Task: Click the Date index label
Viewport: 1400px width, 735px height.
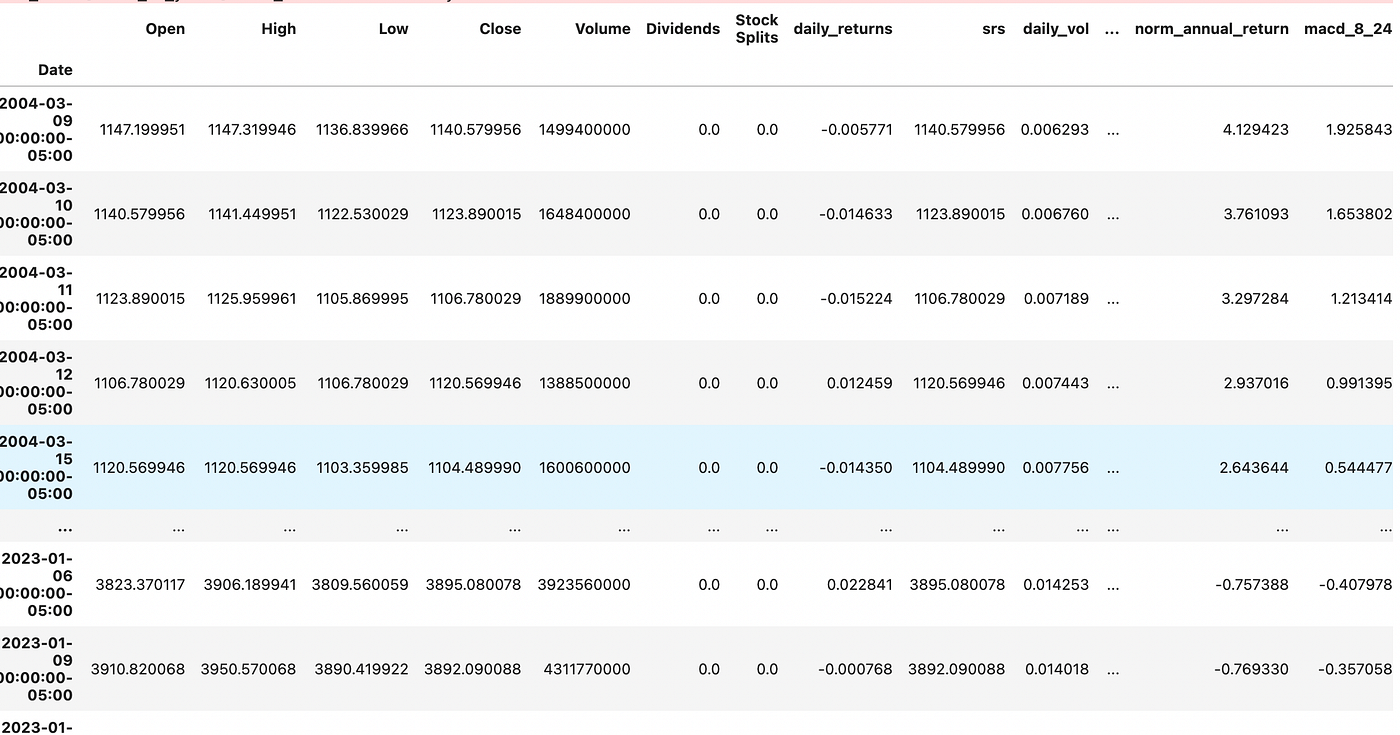Action: [x=55, y=70]
